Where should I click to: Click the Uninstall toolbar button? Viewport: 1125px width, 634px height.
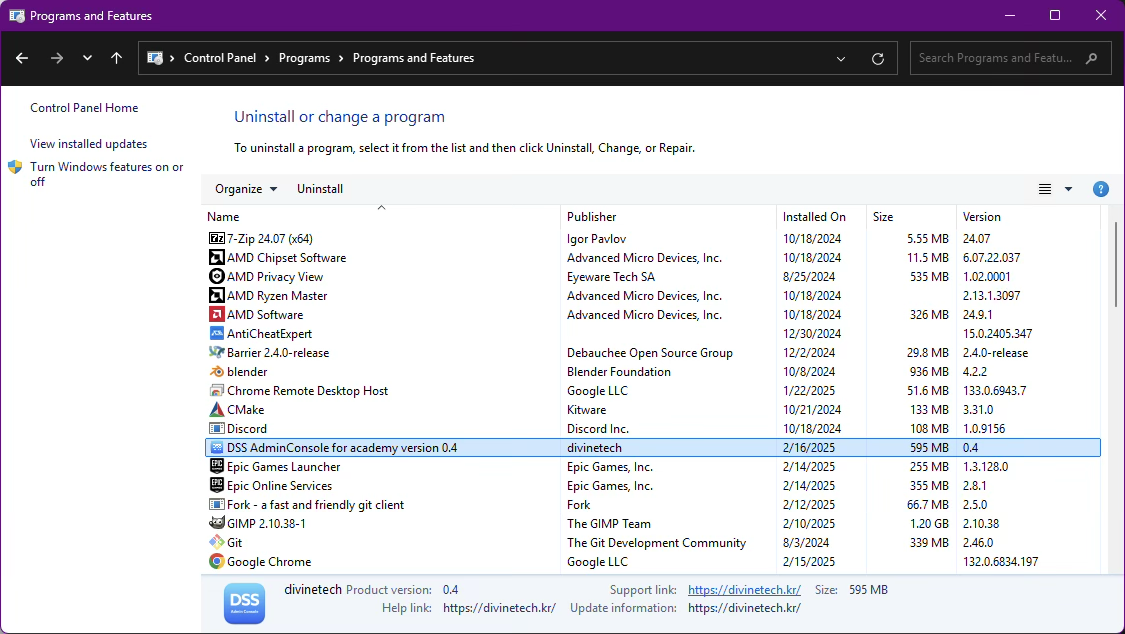(320, 189)
